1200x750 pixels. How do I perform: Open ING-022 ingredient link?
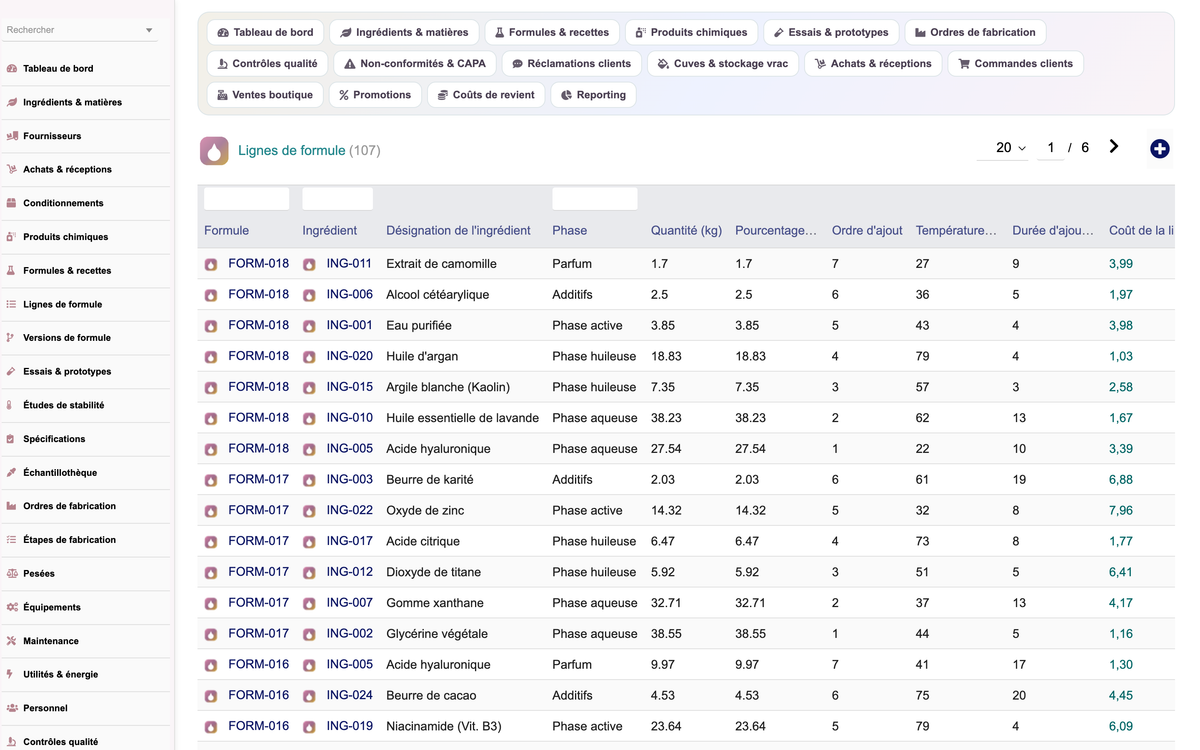tap(350, 510)
